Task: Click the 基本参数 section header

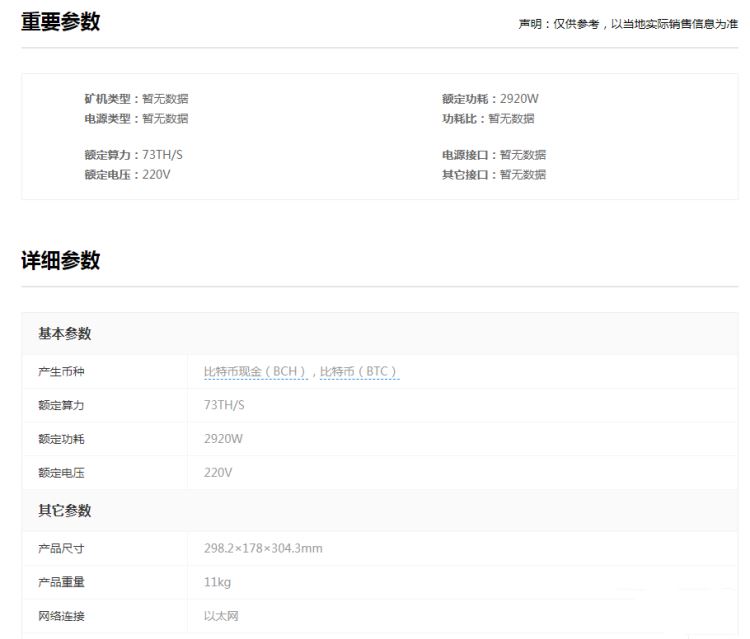Action: tap(65, 334)
